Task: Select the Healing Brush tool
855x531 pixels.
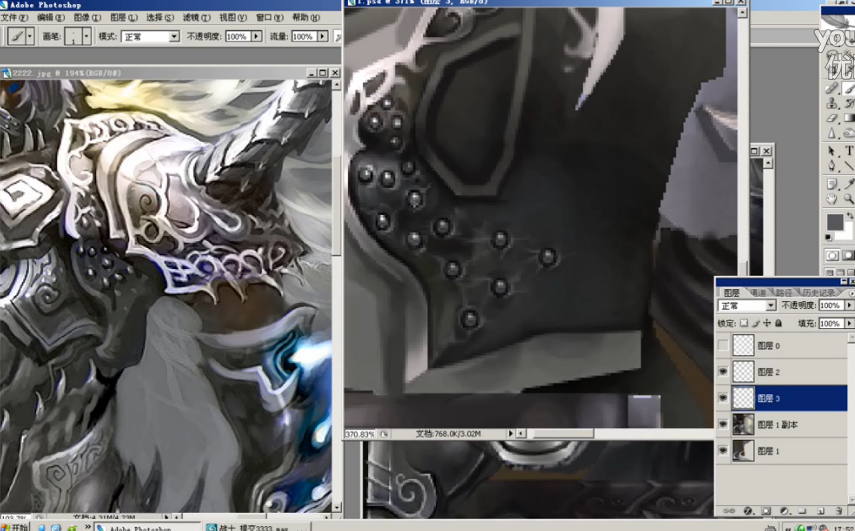Action: 832,88
